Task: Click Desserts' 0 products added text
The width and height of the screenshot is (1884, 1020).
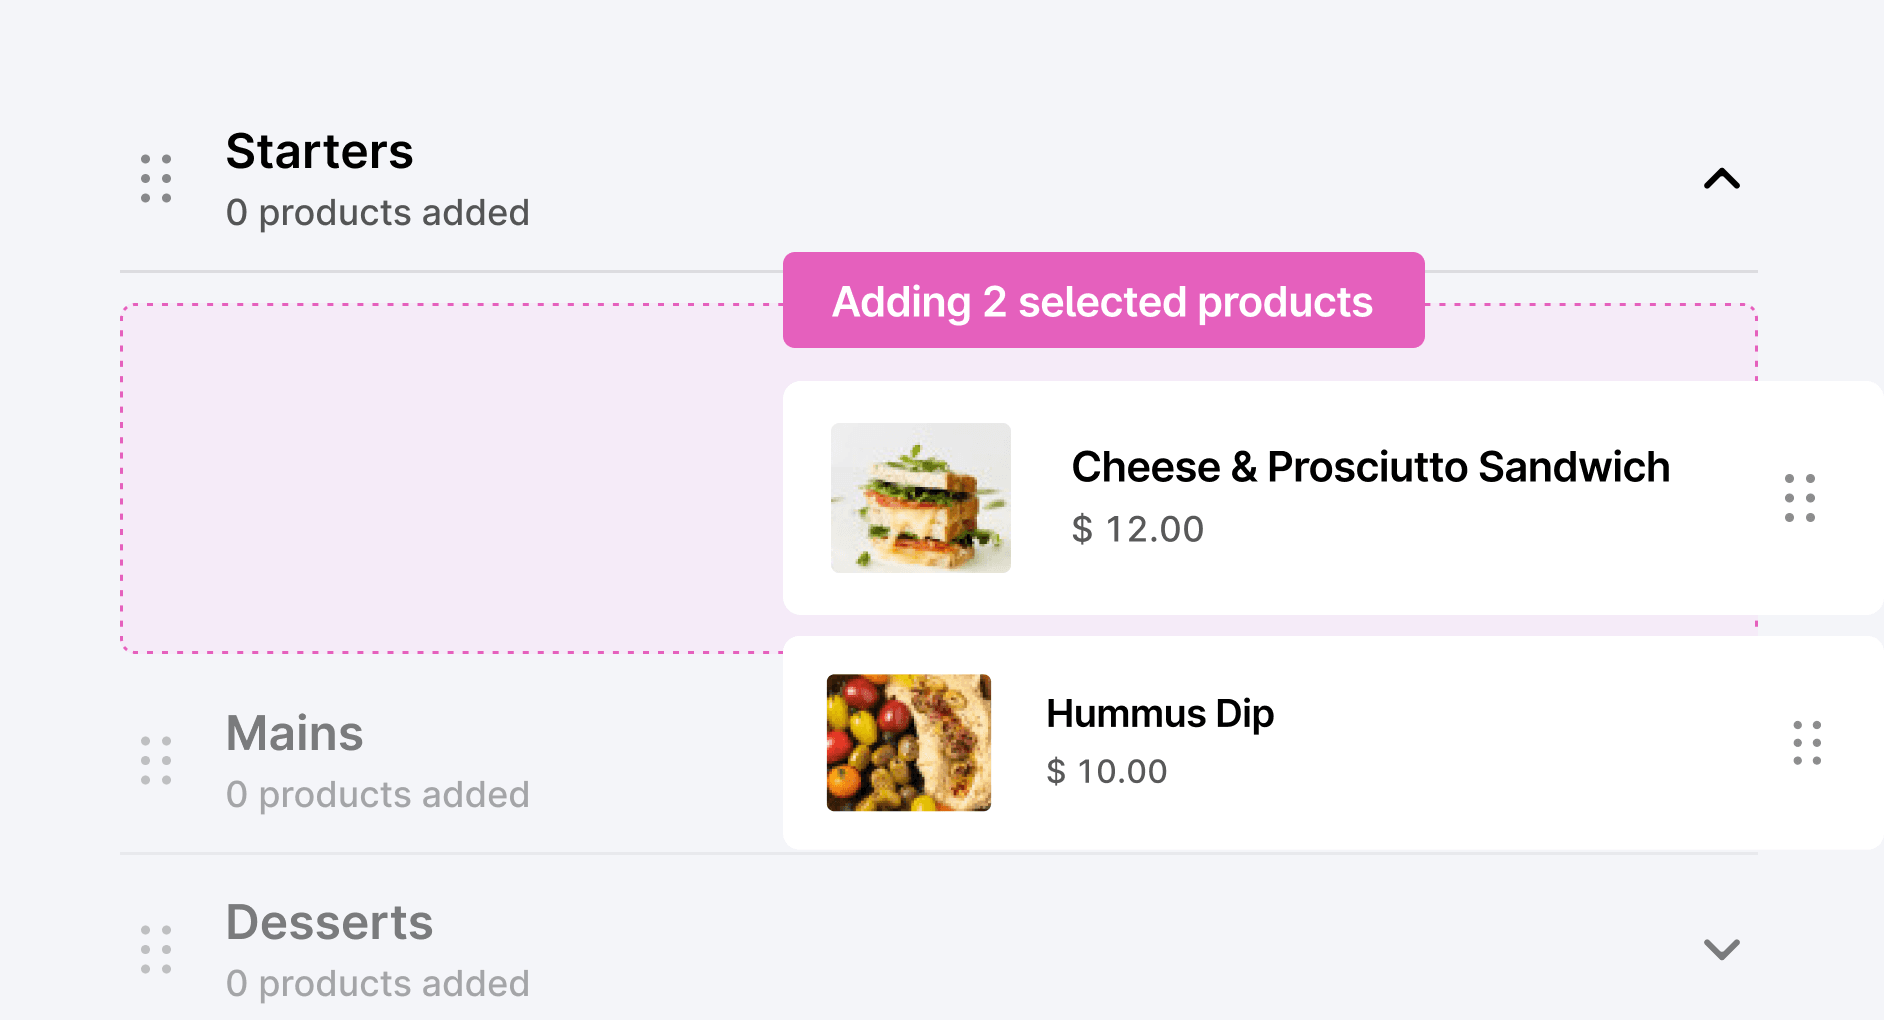Action: click(377, 984)
